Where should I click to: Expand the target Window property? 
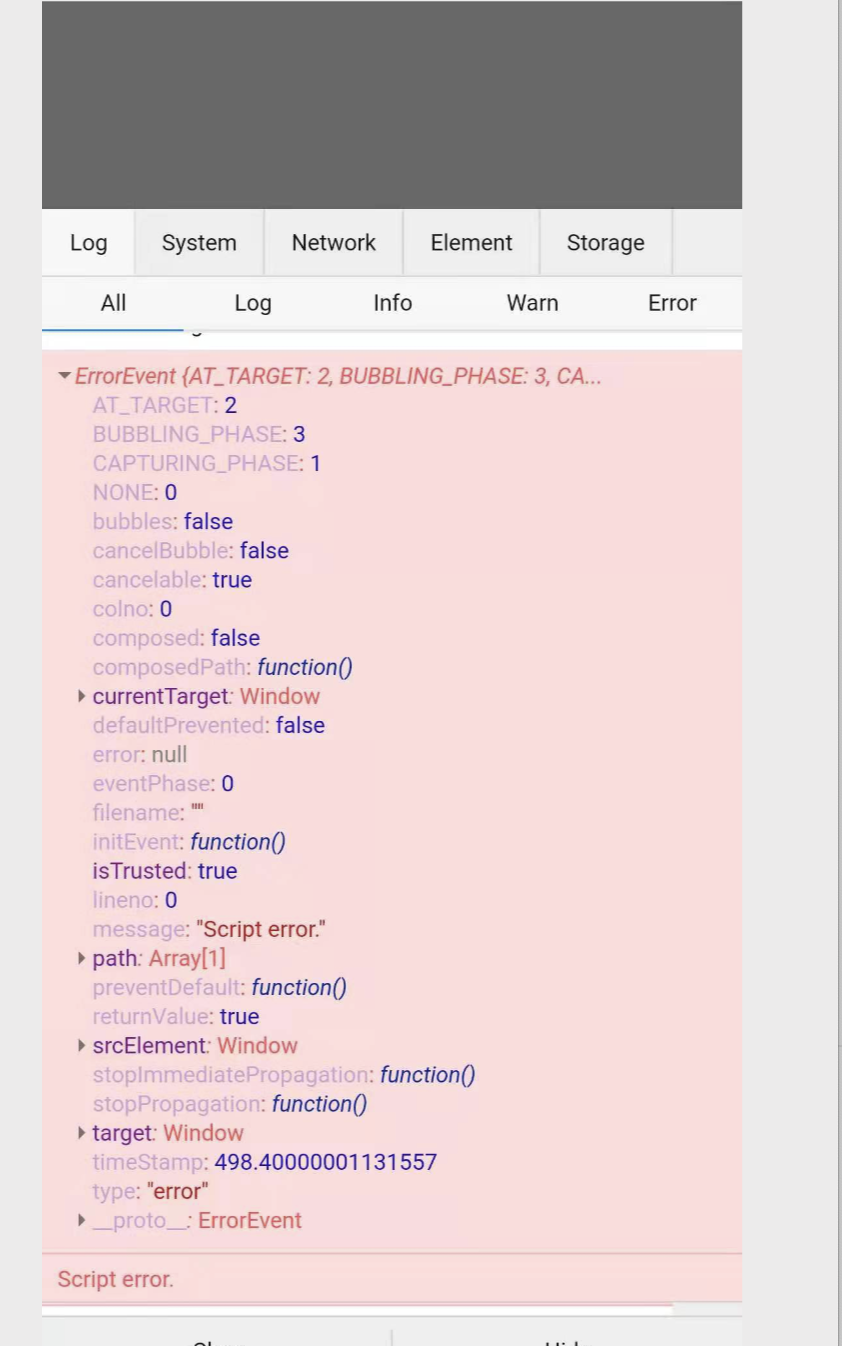[81, 1133]
